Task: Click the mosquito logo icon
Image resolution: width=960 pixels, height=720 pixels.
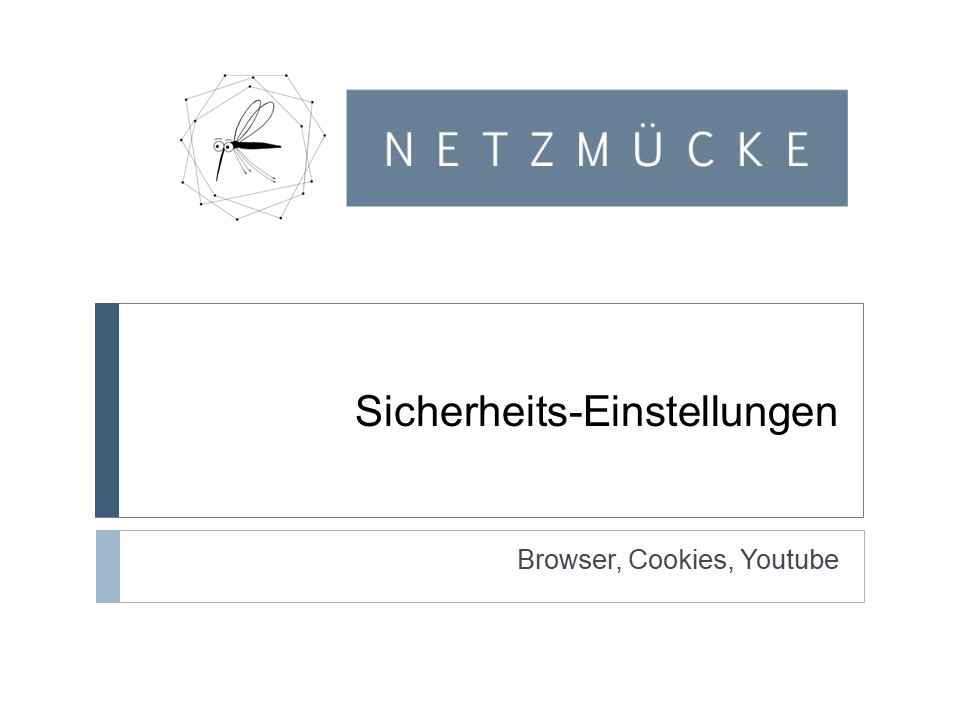Action: click(x=252, y=147)
